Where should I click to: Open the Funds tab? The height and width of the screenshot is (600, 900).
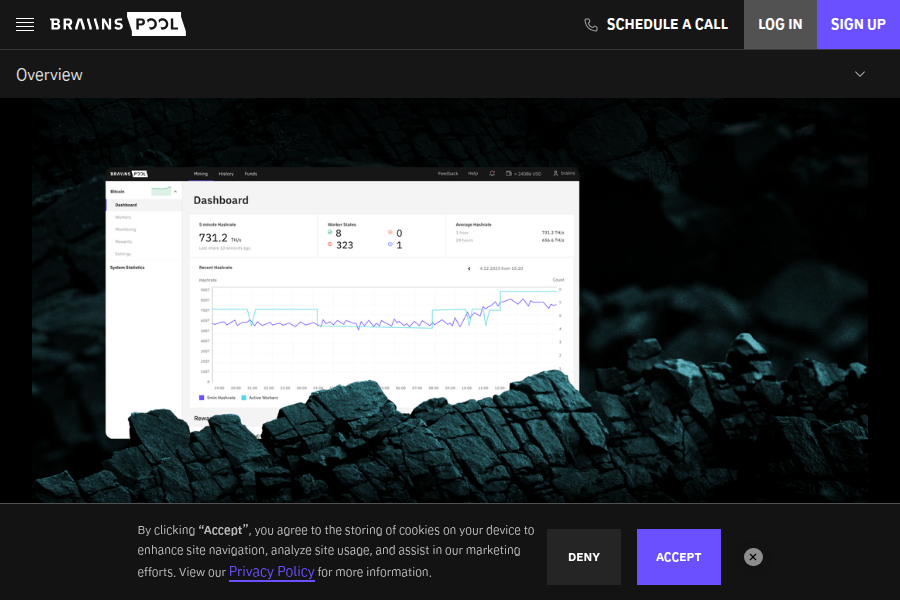[x=251, y=174]
